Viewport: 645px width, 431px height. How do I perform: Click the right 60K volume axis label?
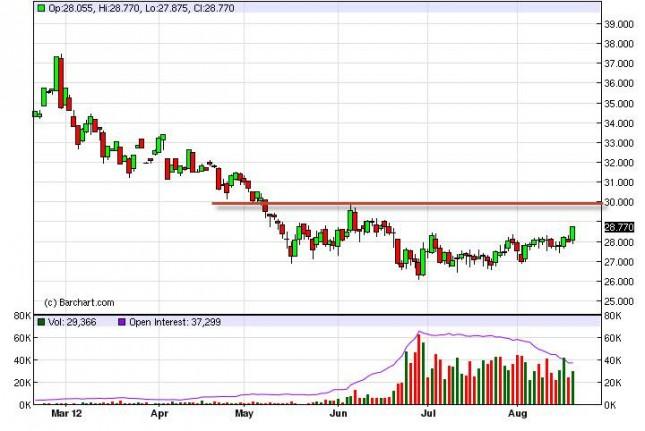(613, 338)
